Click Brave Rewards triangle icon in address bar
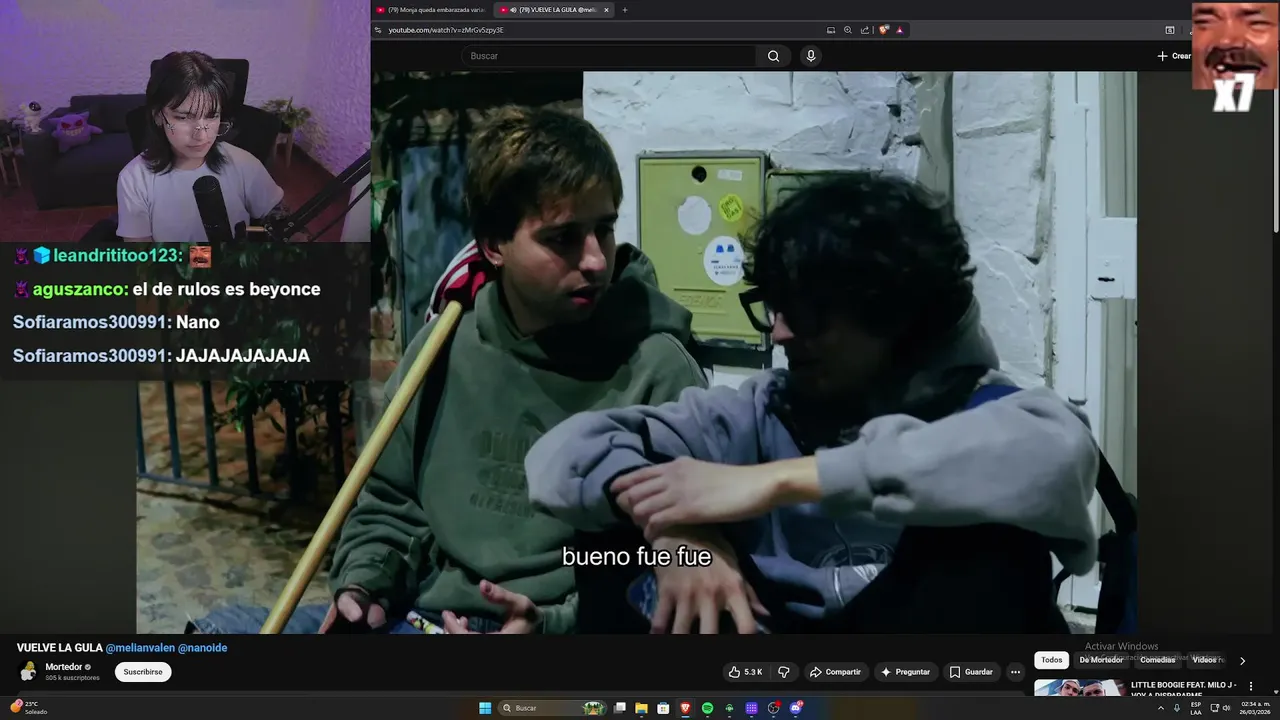Screen dimensions: 1280x720 899,30
